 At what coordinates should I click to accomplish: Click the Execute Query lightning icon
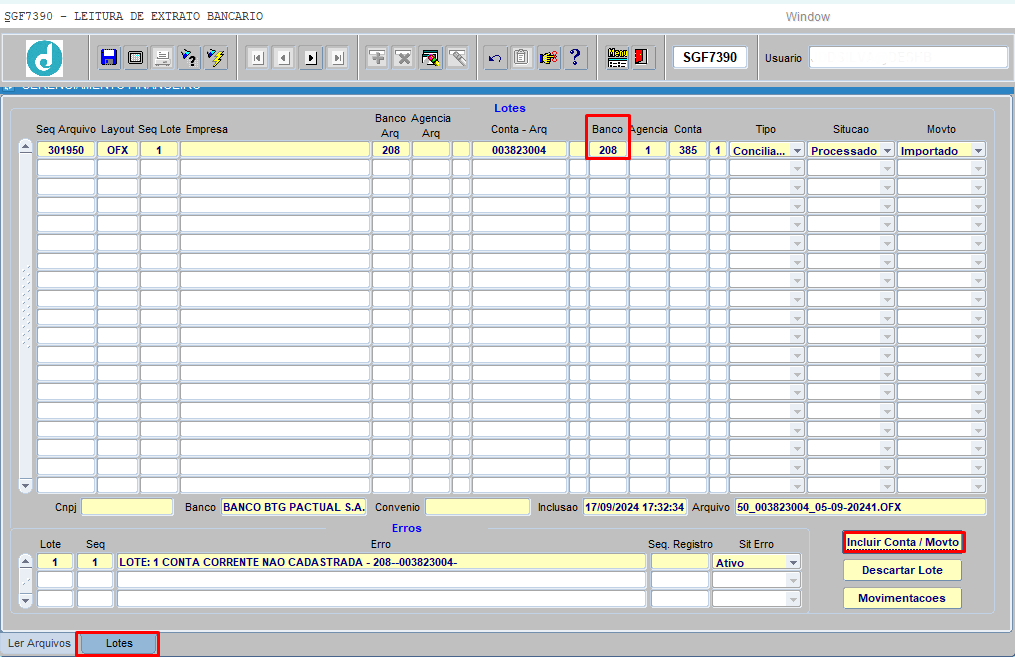216,58
